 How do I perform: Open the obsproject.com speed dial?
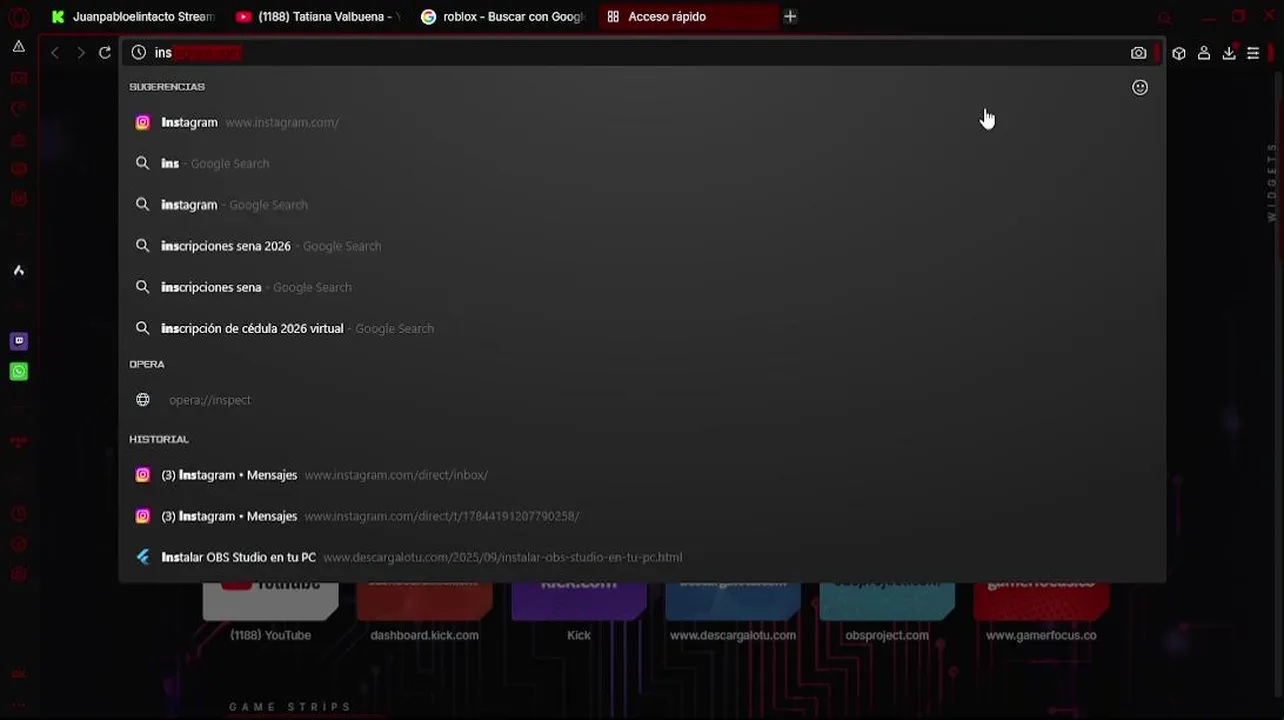click(887, 612)
